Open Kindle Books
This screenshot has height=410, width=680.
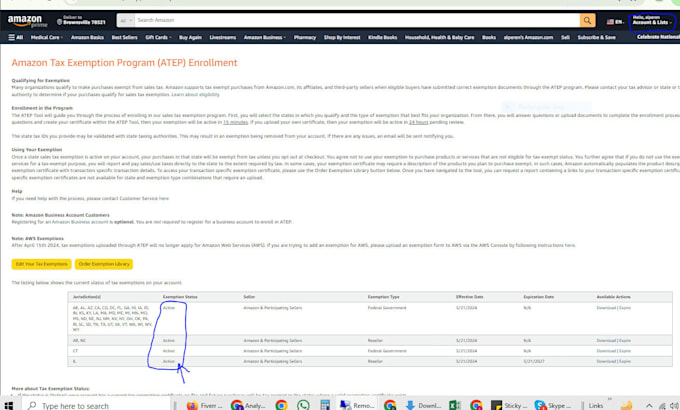(x=382, y=37)
